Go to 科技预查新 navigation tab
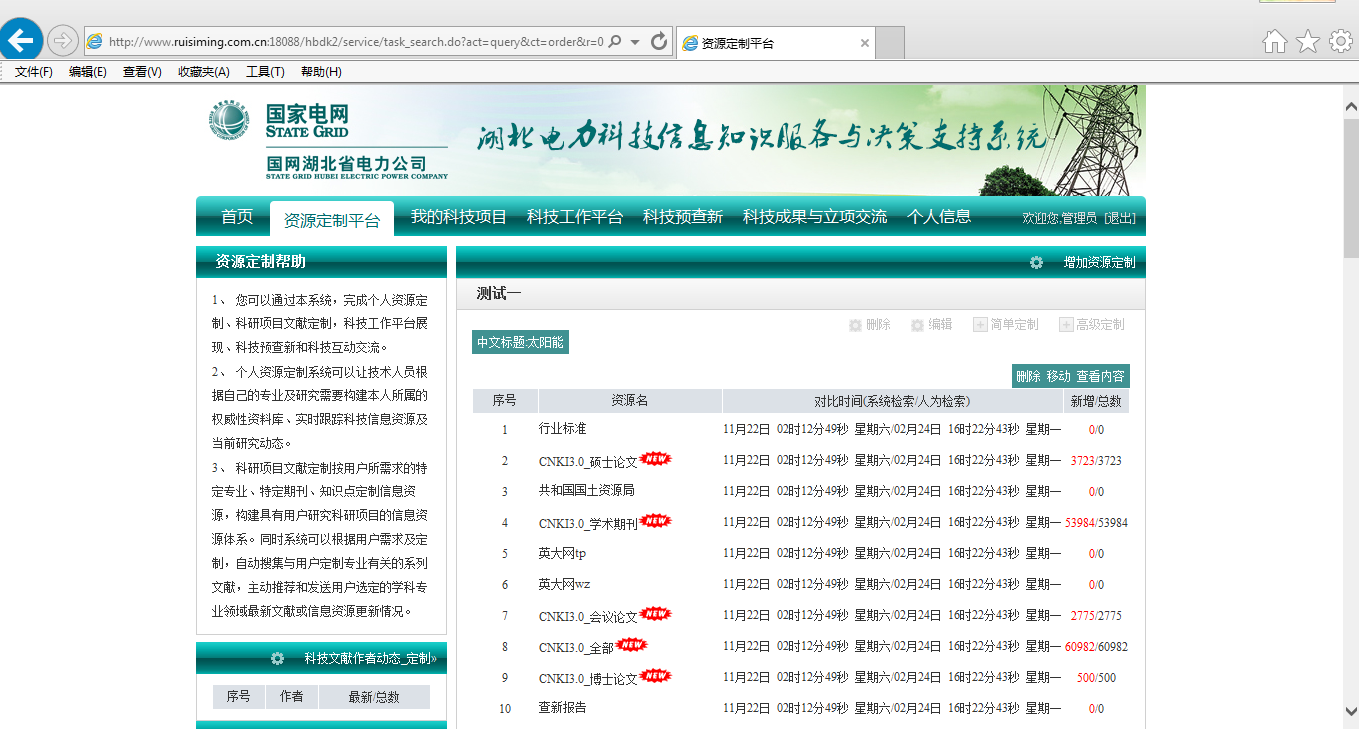The height and width of the screenshot is (729, 1359). point(682,217)
